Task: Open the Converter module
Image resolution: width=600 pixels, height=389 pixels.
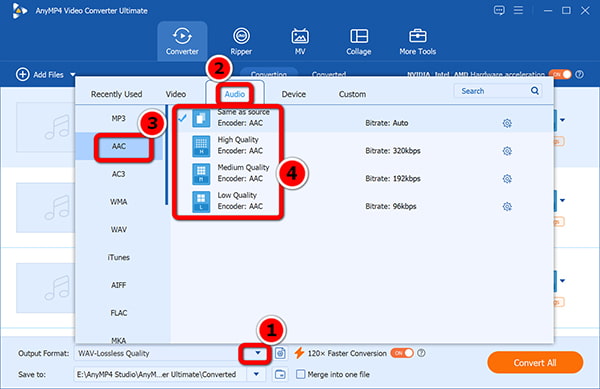Action: pos(182,41)
